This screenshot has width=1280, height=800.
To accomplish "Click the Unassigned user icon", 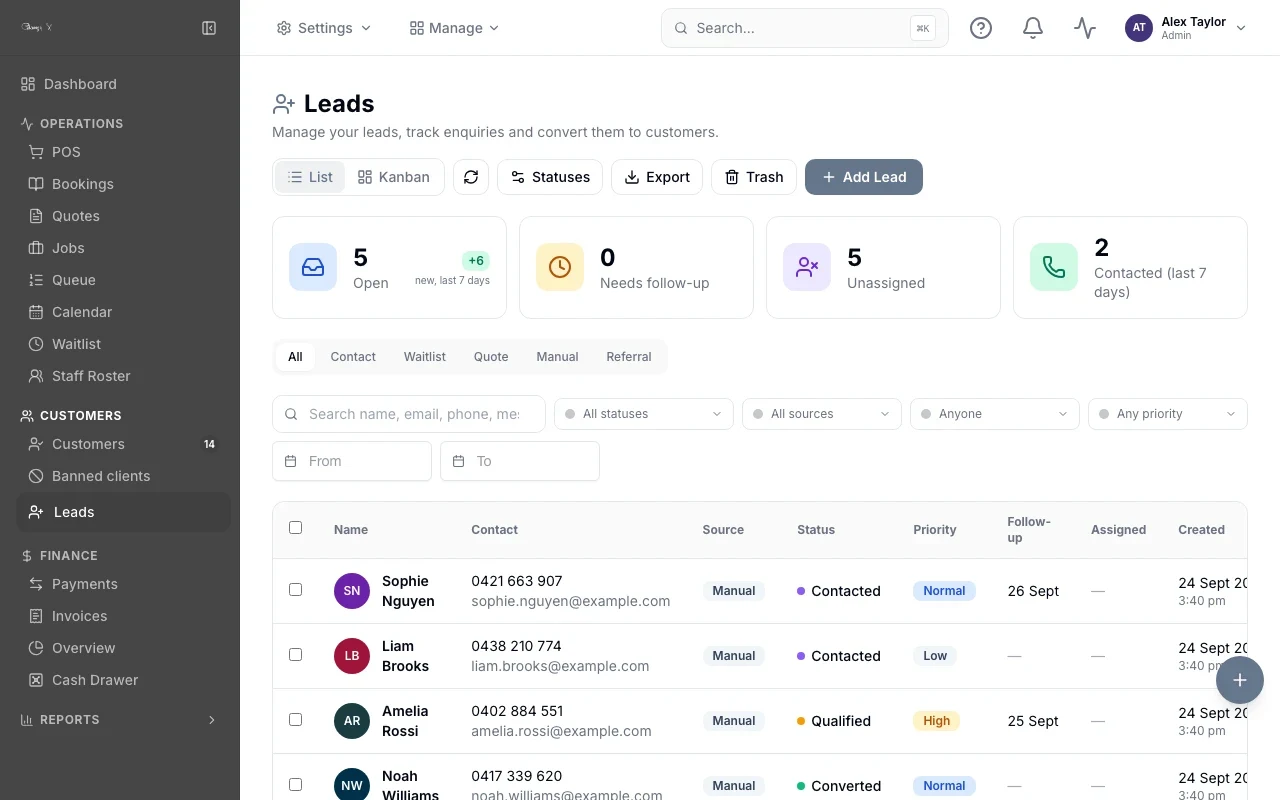I will click(807, 267).
